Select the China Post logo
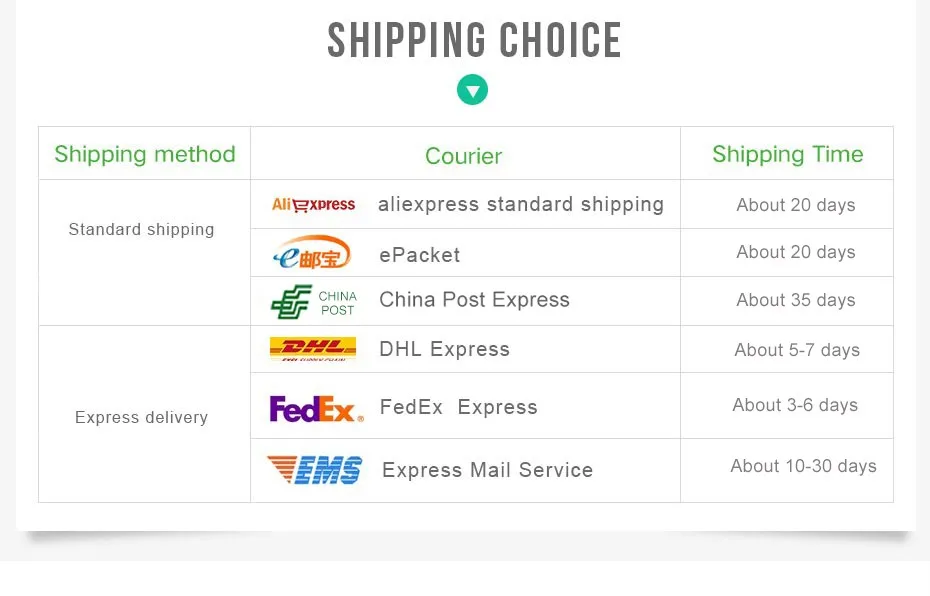Viewport: 930px width, 596px height. (314, 302)
